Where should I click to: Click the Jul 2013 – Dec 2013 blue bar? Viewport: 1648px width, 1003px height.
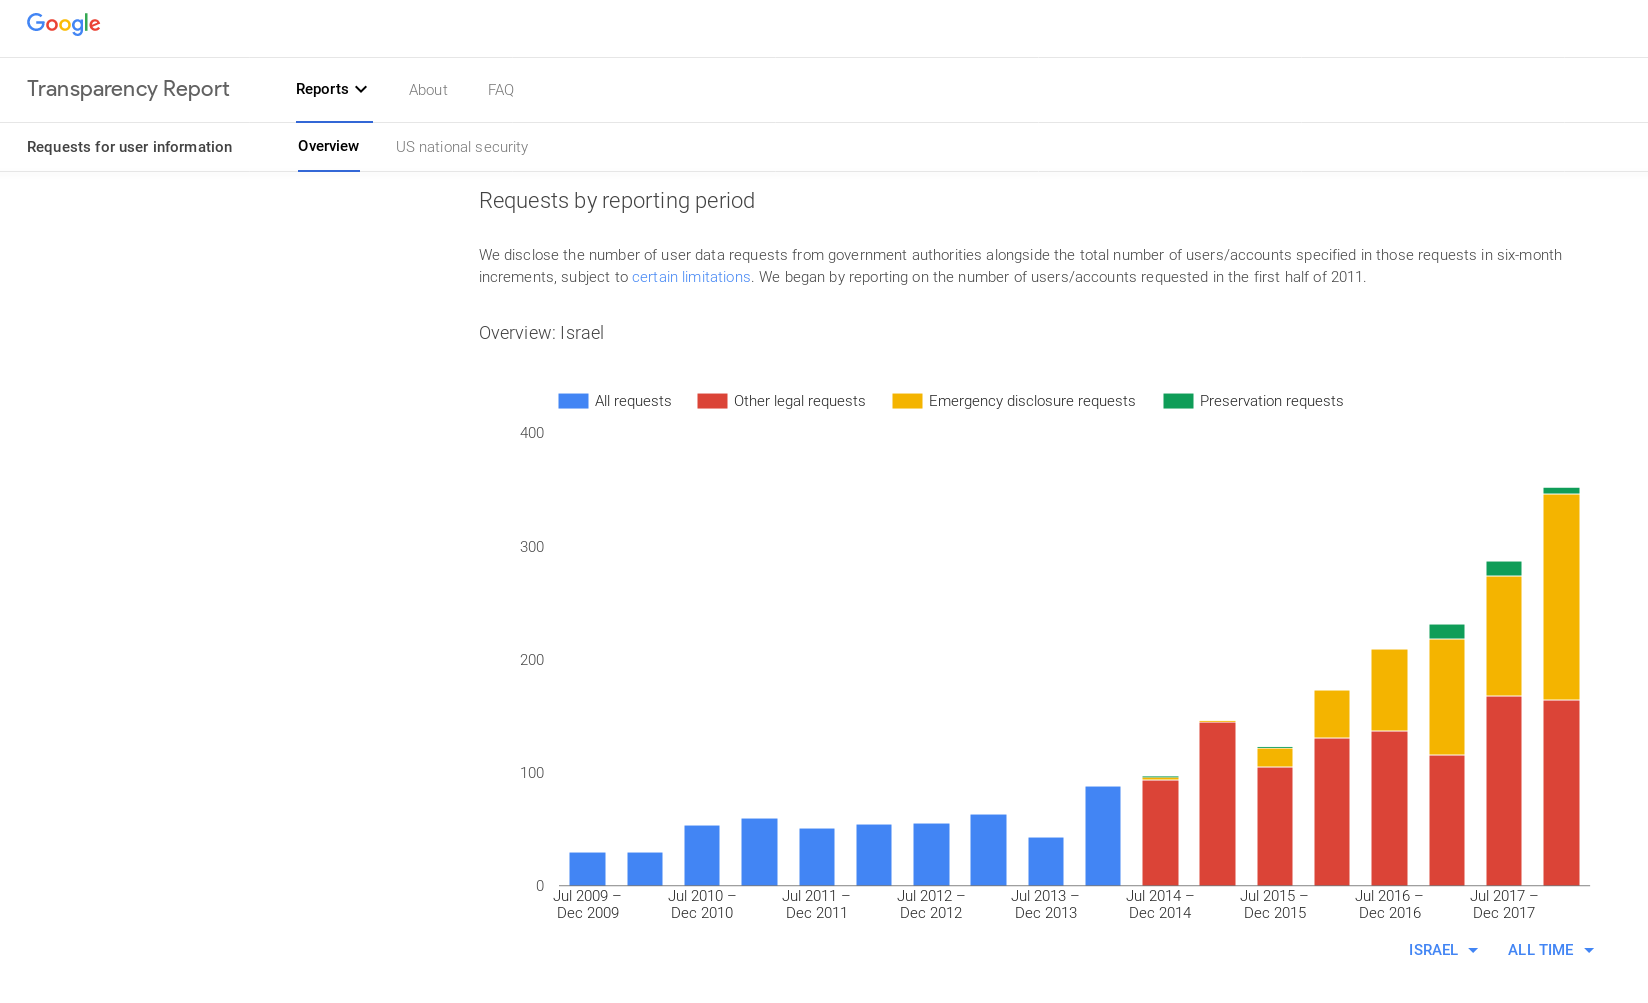(x=1046, y=861)
